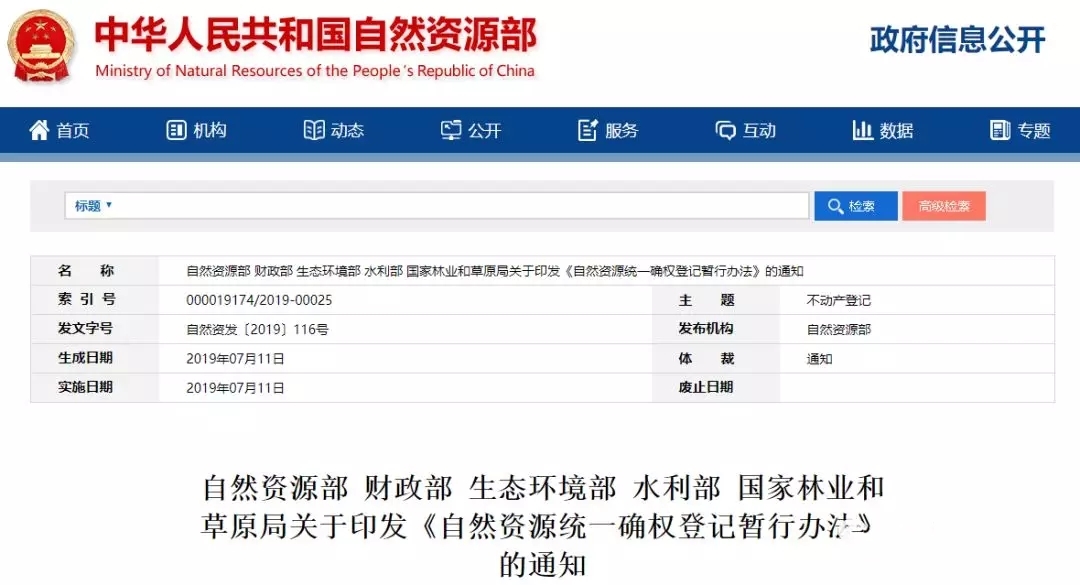Image resolution: width=1080 pixels, height=585 pixels.
Task: Open the 标题 search-field dropdown
Action: pos(93,206)
